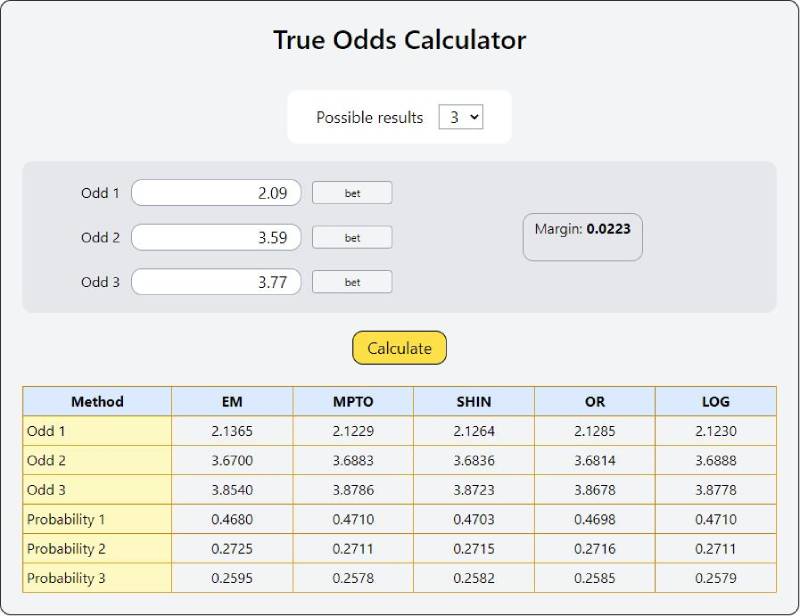Focus the Odd 3 input box

point(216,282)
